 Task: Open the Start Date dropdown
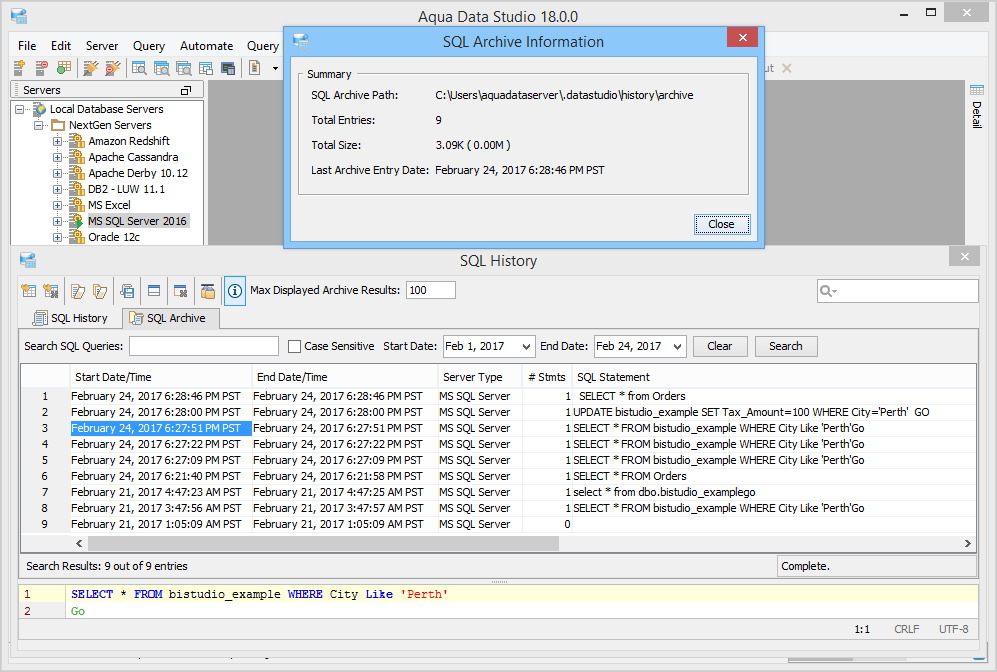(x=526, y=346)
